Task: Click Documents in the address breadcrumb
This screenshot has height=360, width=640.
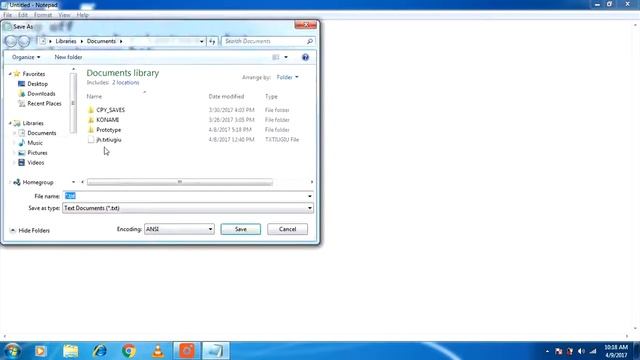Action: coord(101,41)
